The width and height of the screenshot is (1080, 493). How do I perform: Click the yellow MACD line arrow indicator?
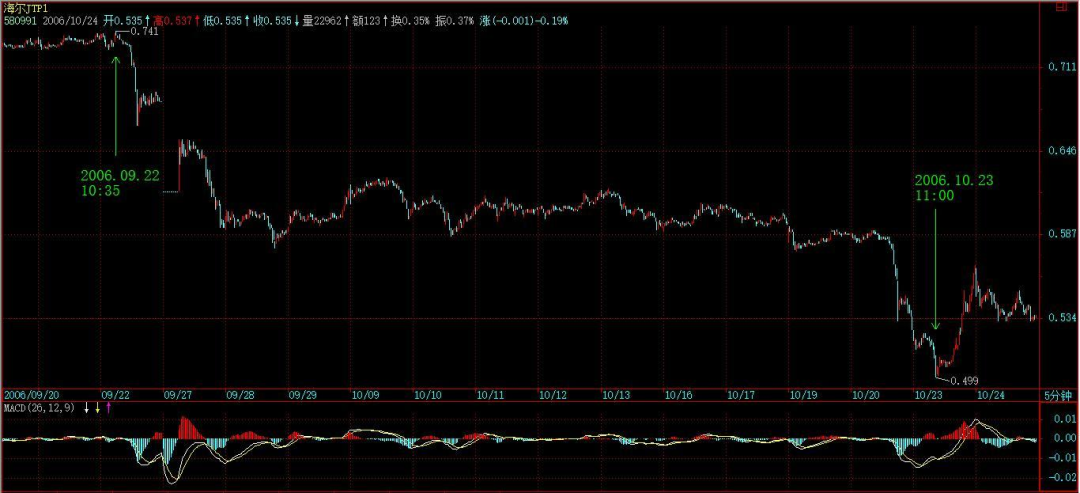(98, 408)
